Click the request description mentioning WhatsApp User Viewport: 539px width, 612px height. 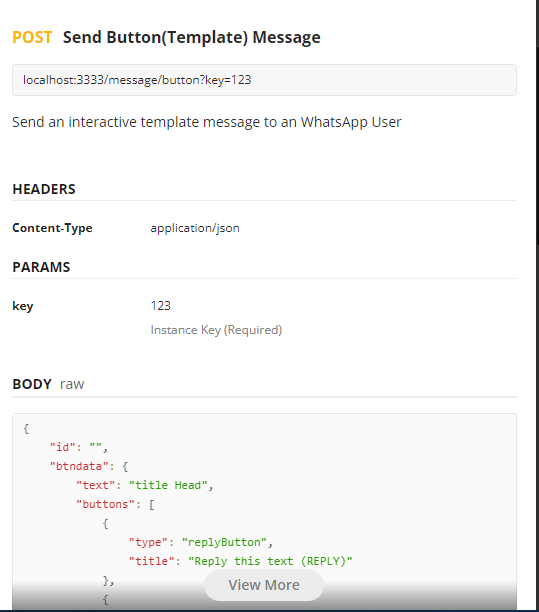point(206,122)
